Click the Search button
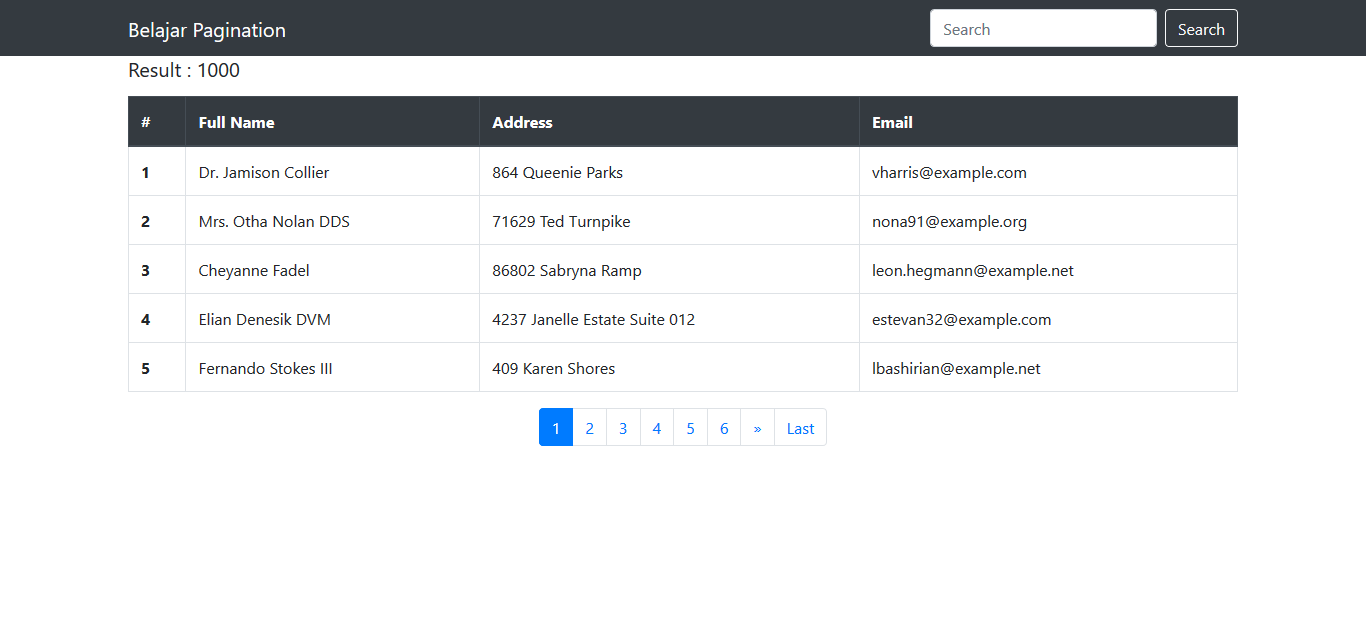Image resolution: width=1366 pixels, height=632 pixels. 1201,28
